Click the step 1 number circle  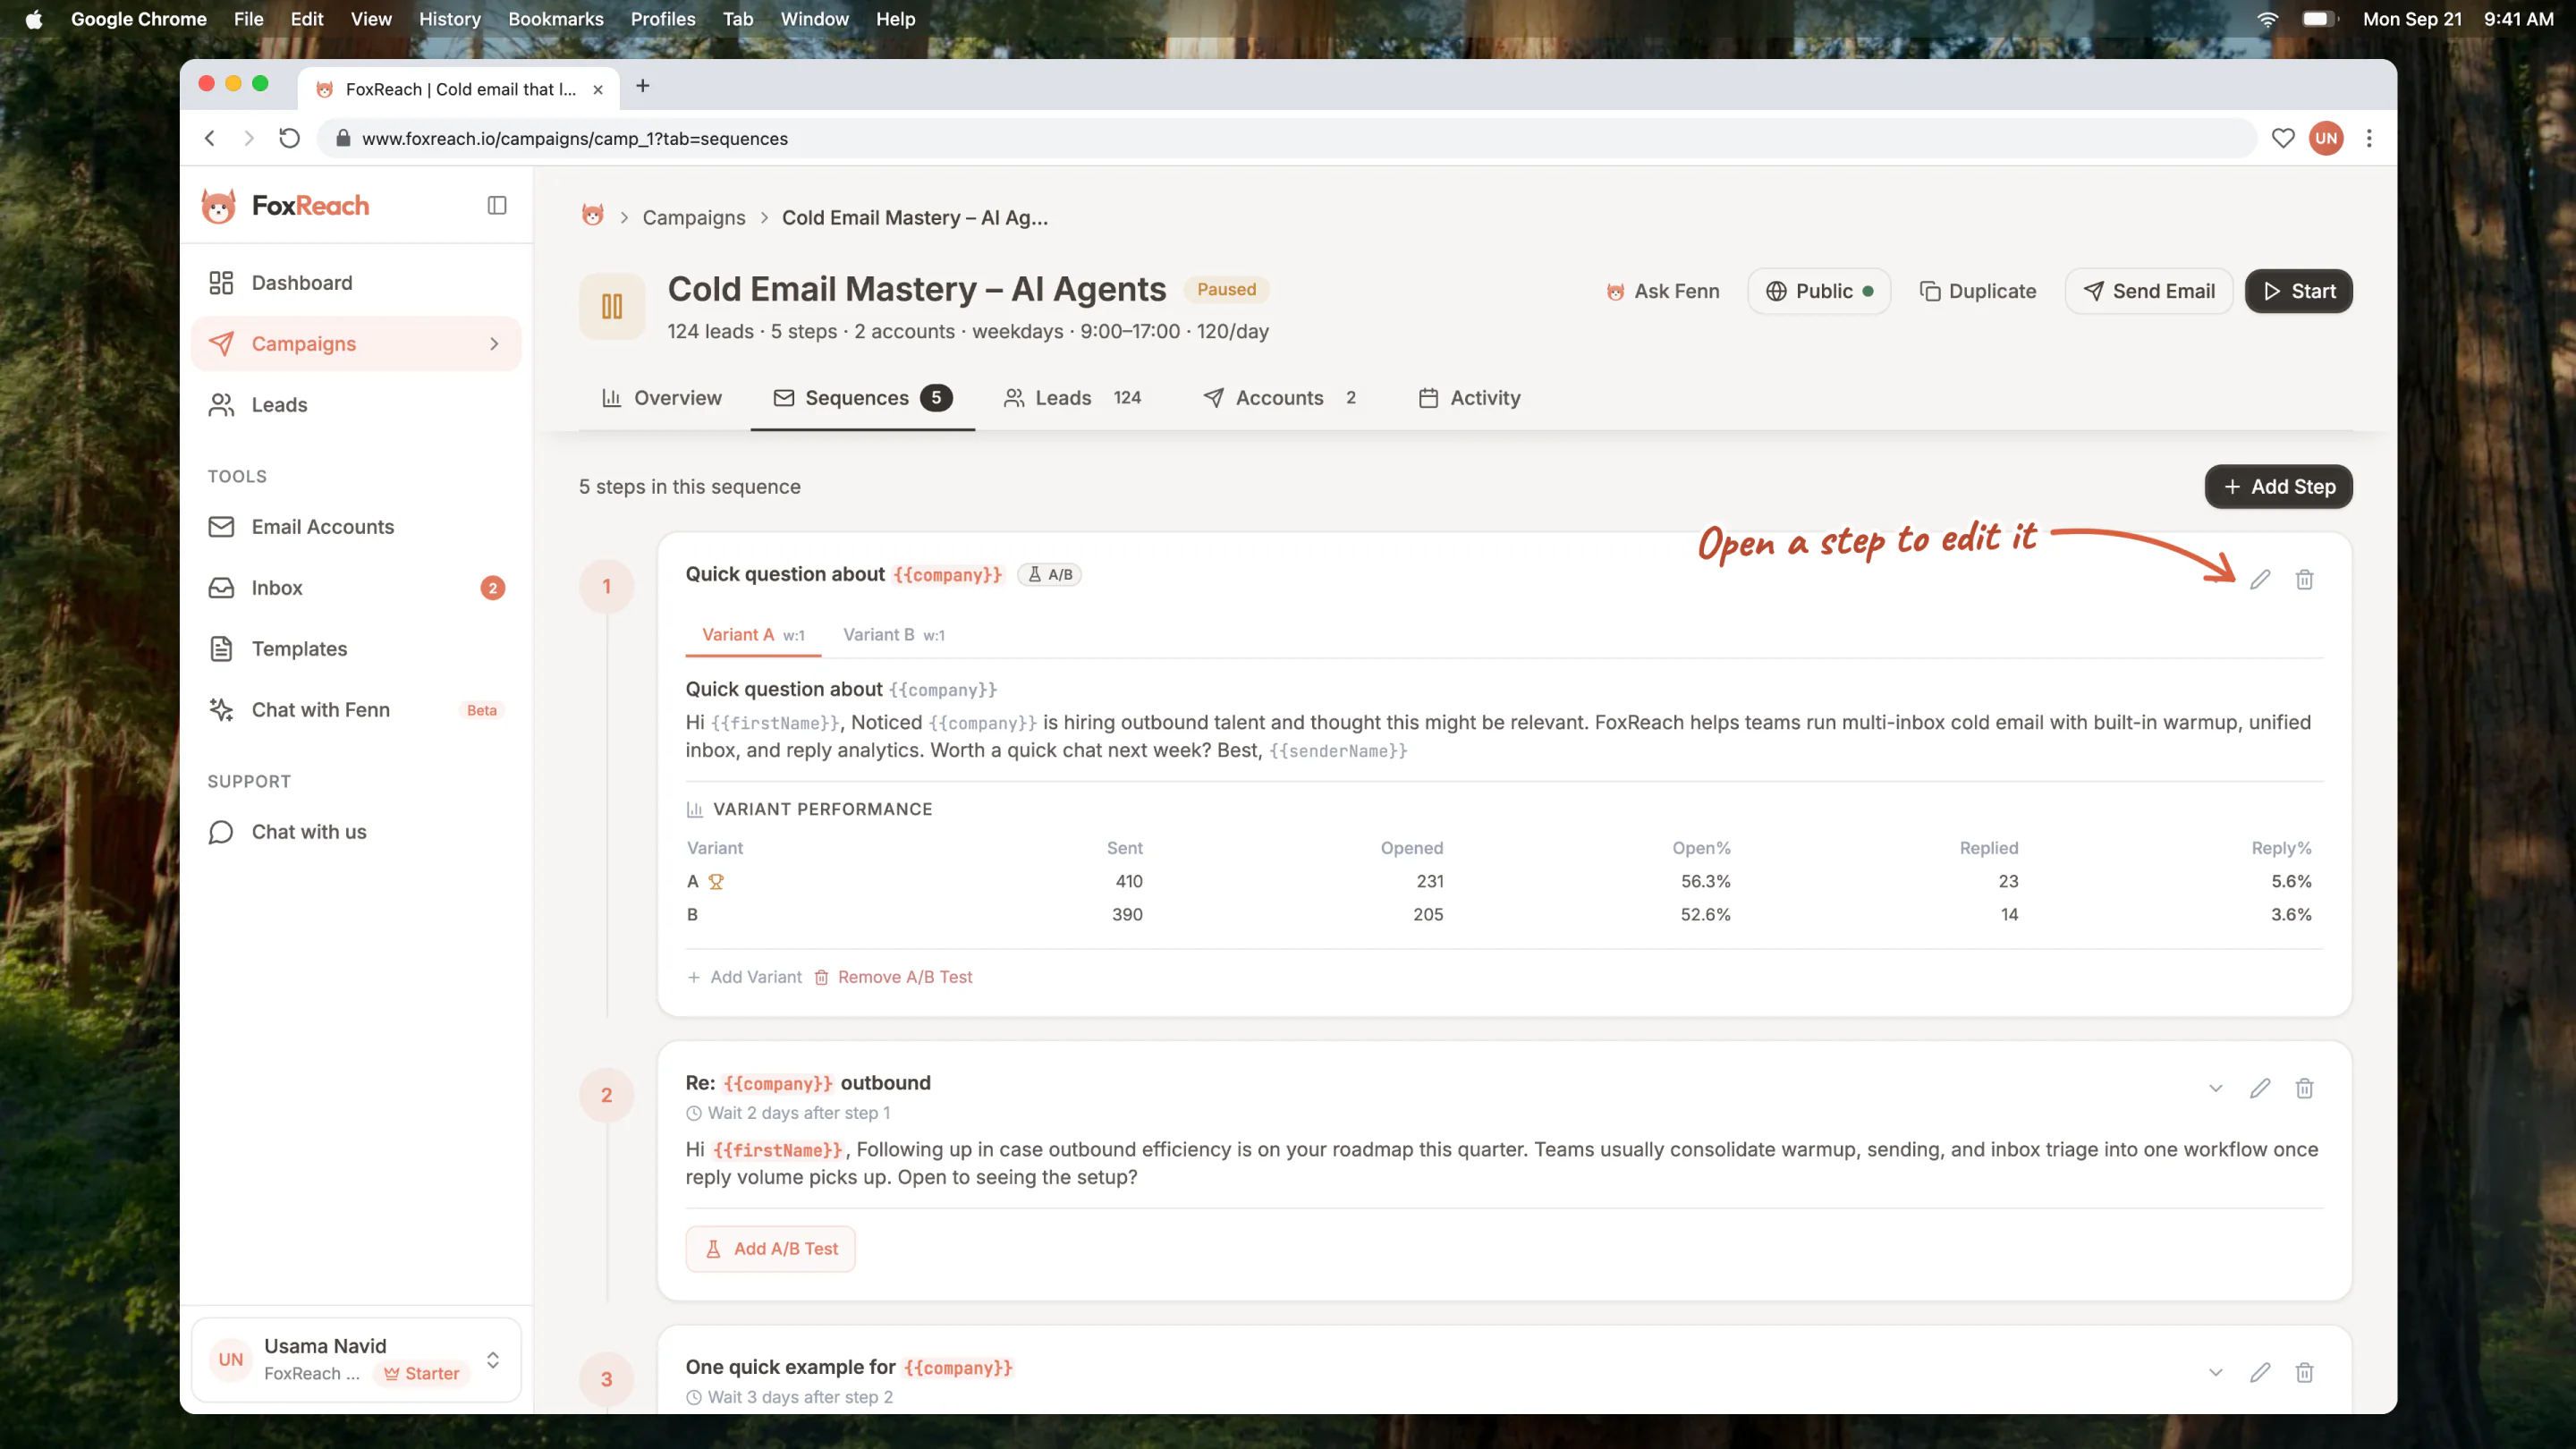(606, 586)
